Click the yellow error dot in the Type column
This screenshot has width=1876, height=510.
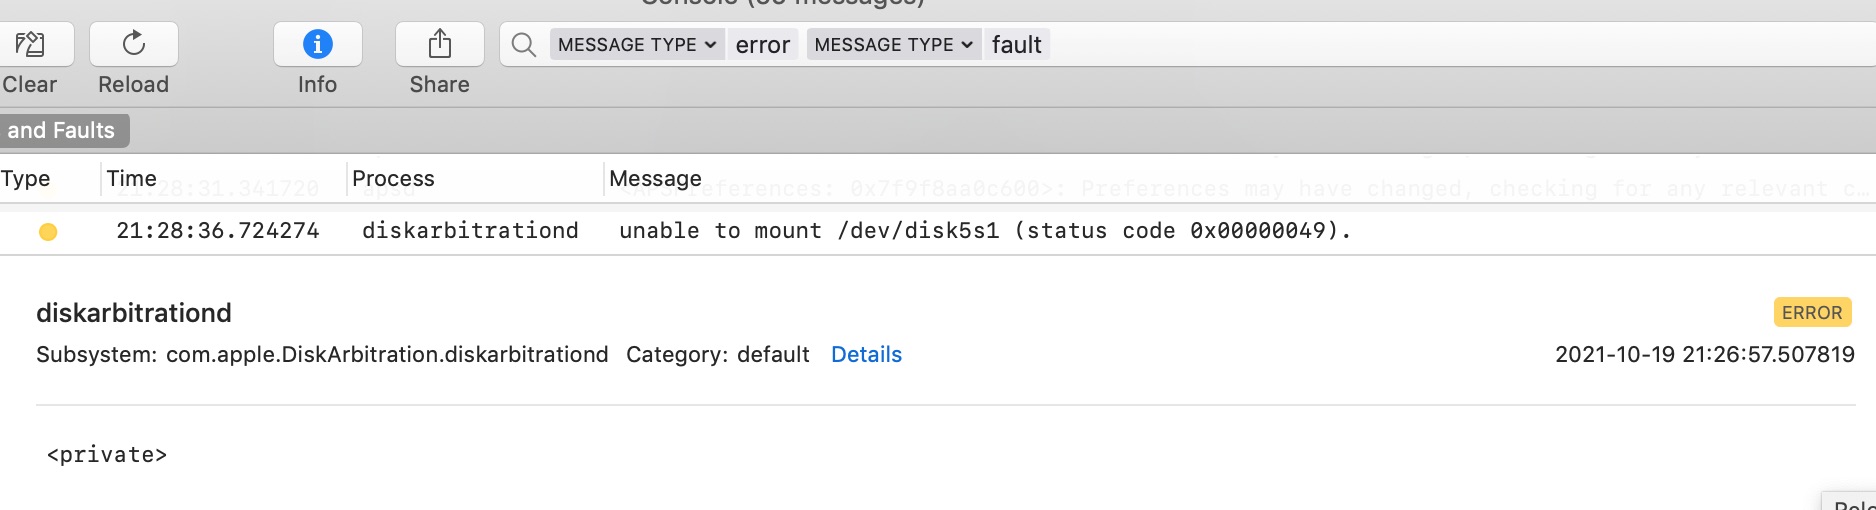(x=48, y=232)
